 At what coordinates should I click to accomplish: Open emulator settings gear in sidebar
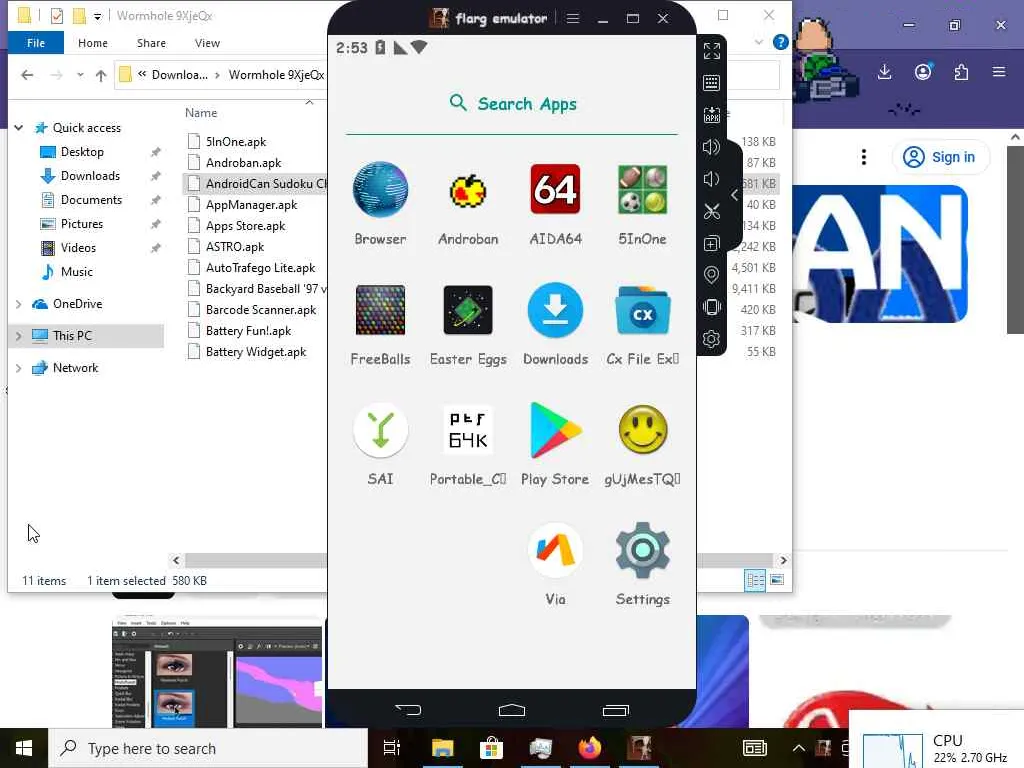(x=711, y=339)
